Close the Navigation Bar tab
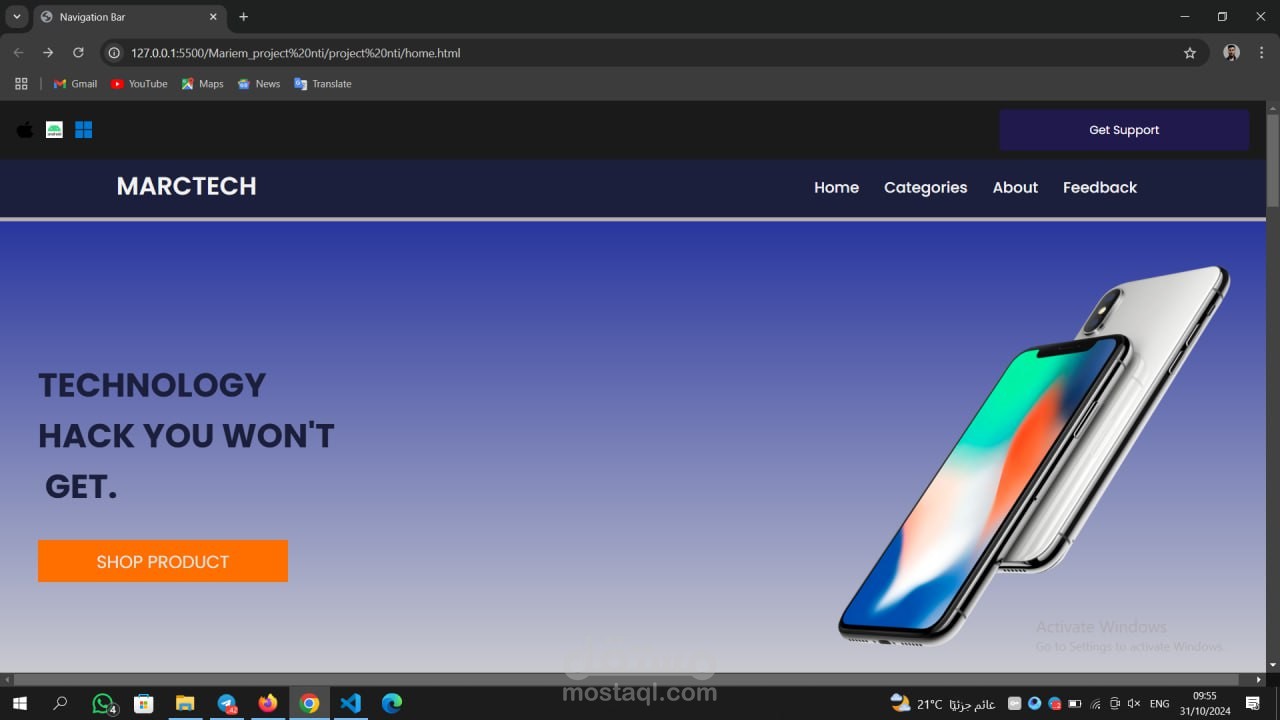Viewport: 1280px width, 720px height. 213,17
